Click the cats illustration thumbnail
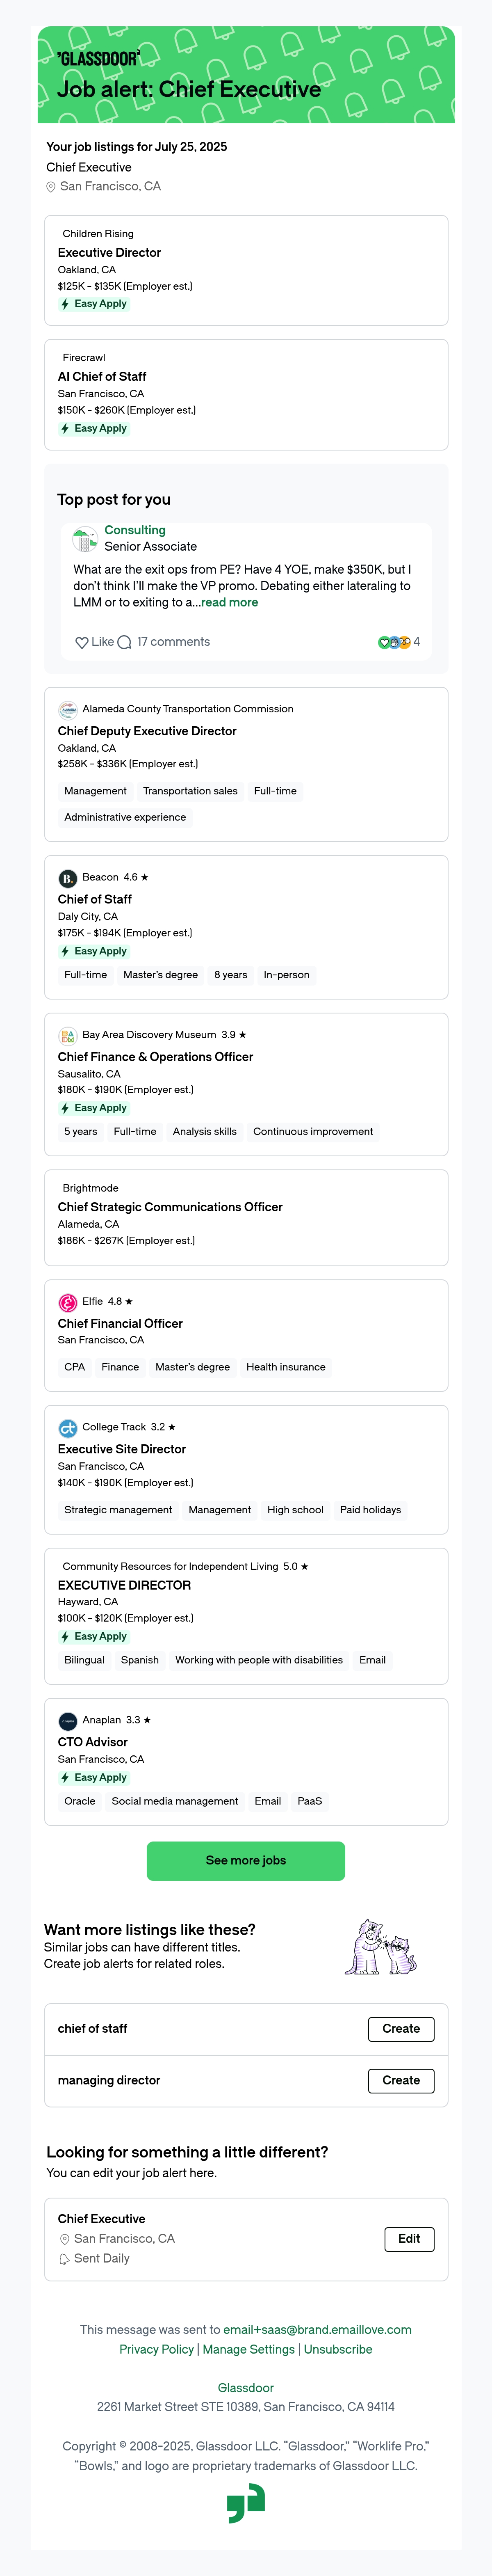 click(x=381, y=1947)
